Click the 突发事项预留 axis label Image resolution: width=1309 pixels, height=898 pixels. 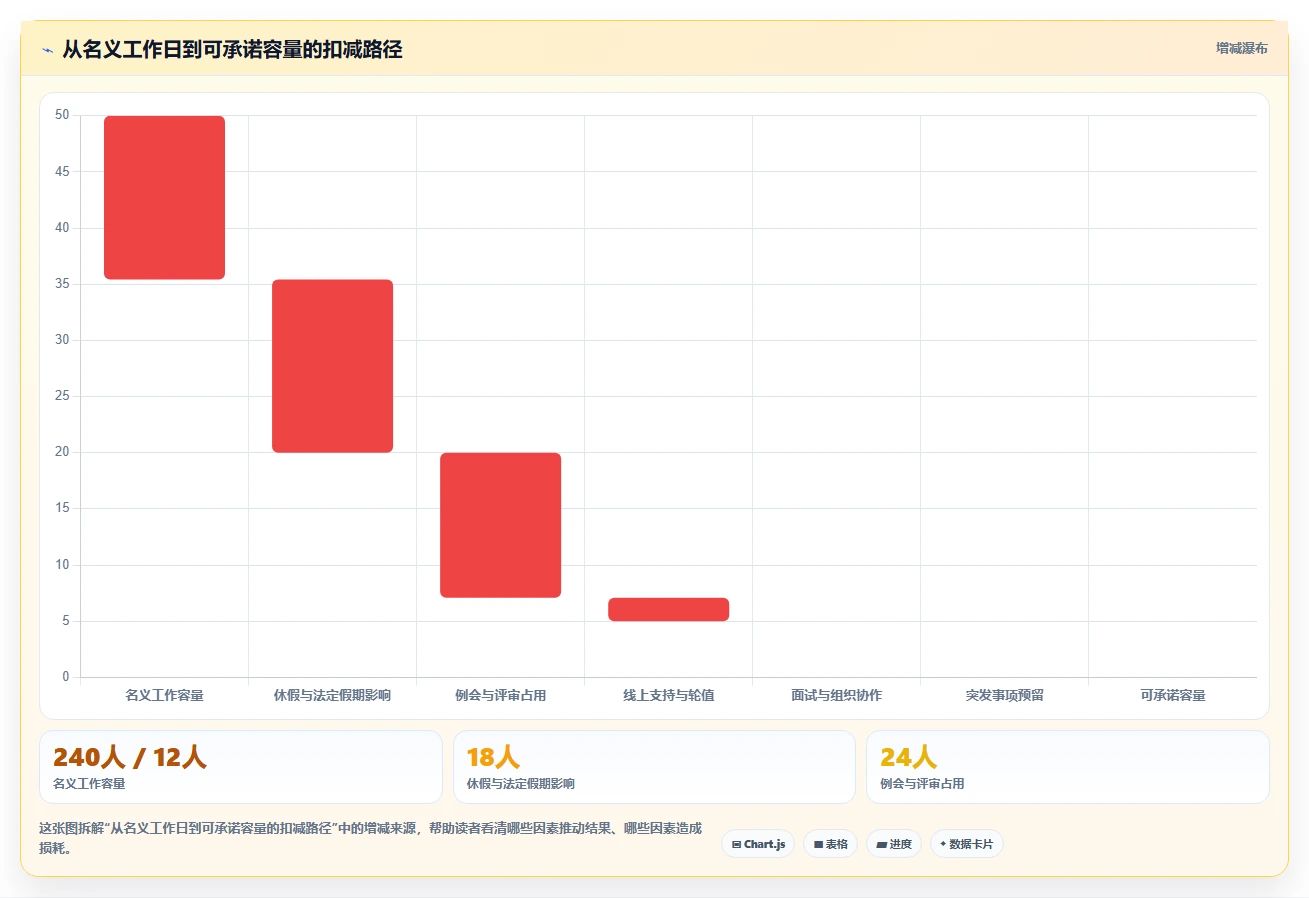1005,695
